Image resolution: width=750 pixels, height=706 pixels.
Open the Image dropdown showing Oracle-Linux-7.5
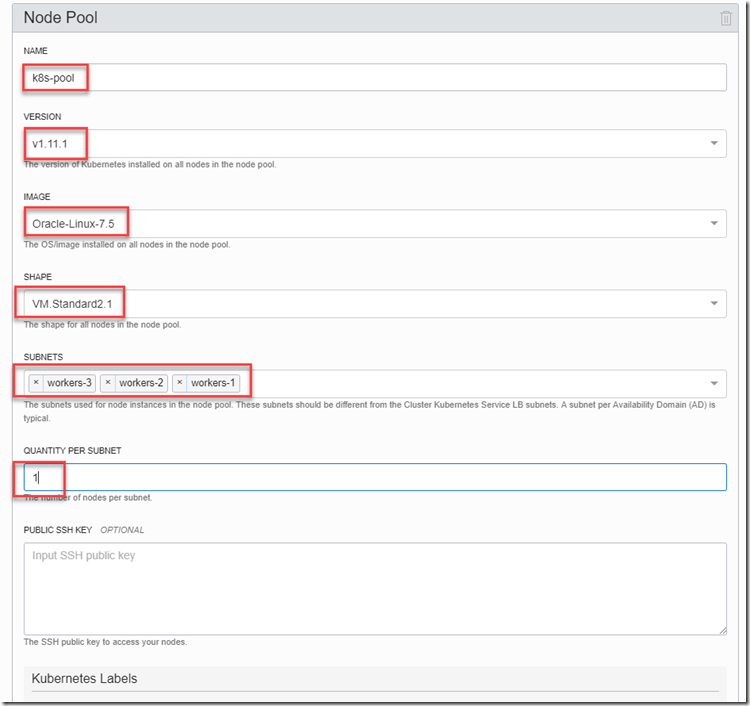[x=375, y=223]
